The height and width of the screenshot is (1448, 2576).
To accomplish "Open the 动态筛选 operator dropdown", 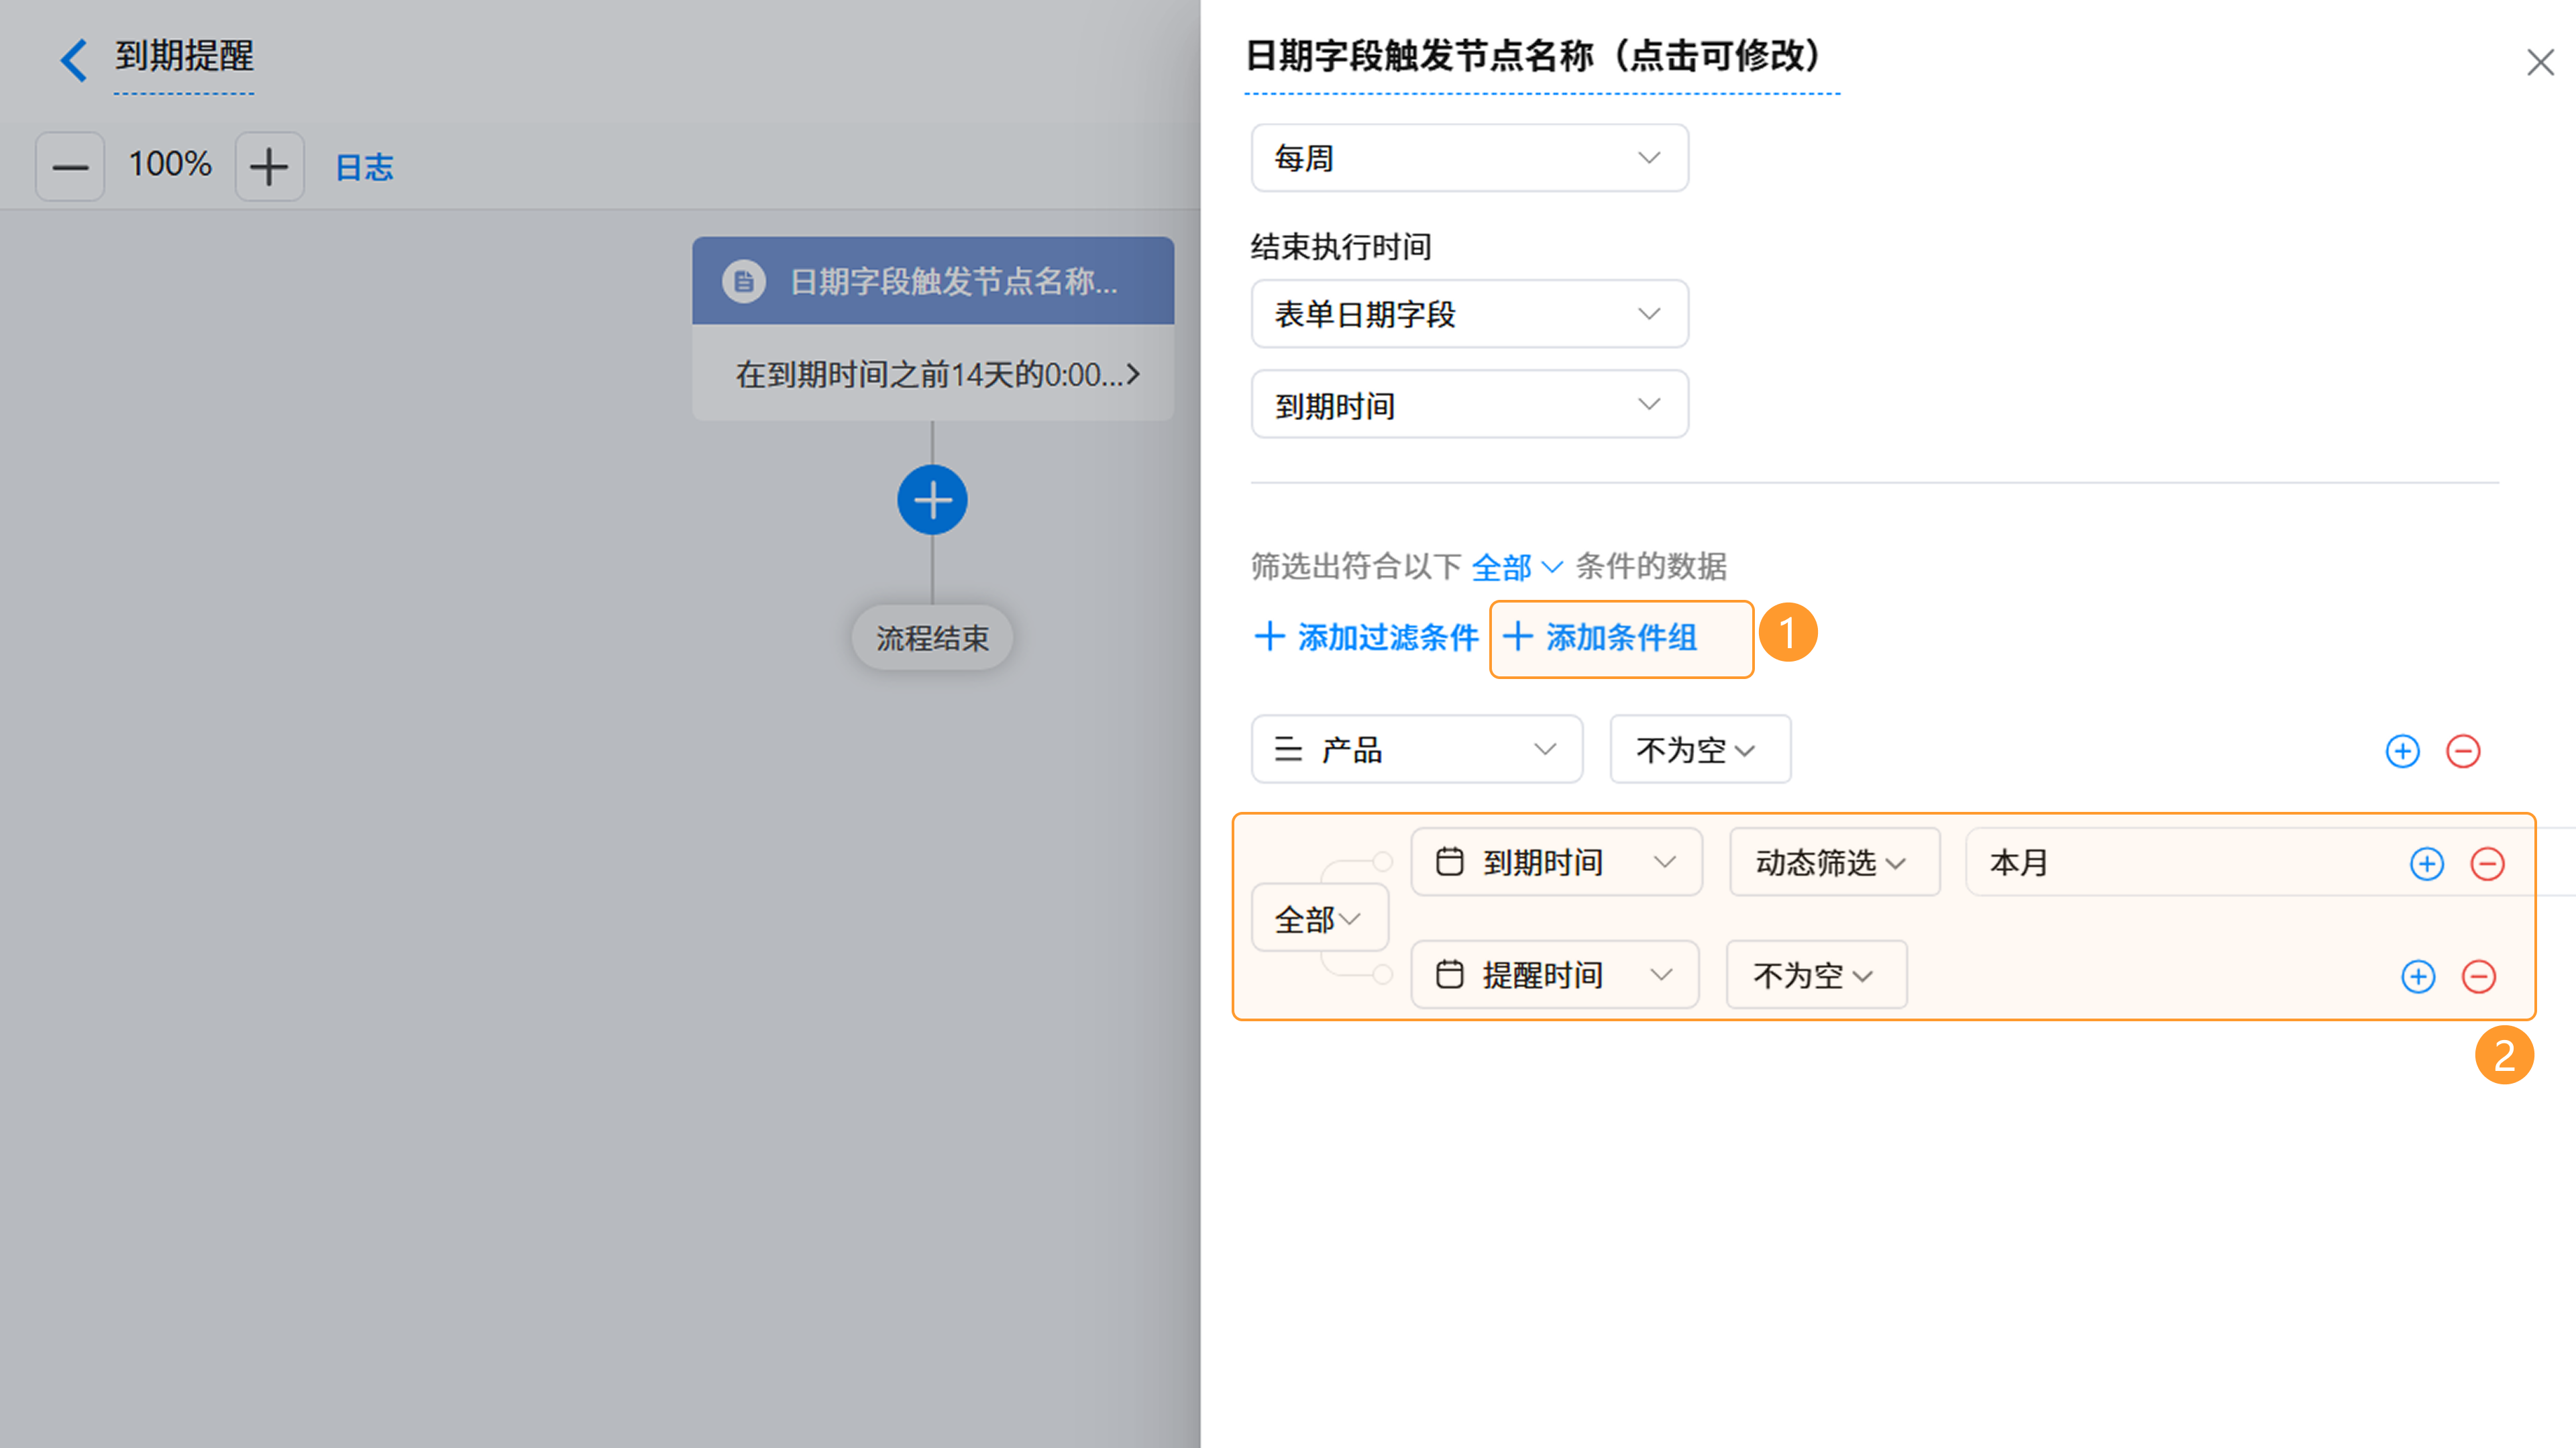I will pyautogui.click(x=1834, y=862).
